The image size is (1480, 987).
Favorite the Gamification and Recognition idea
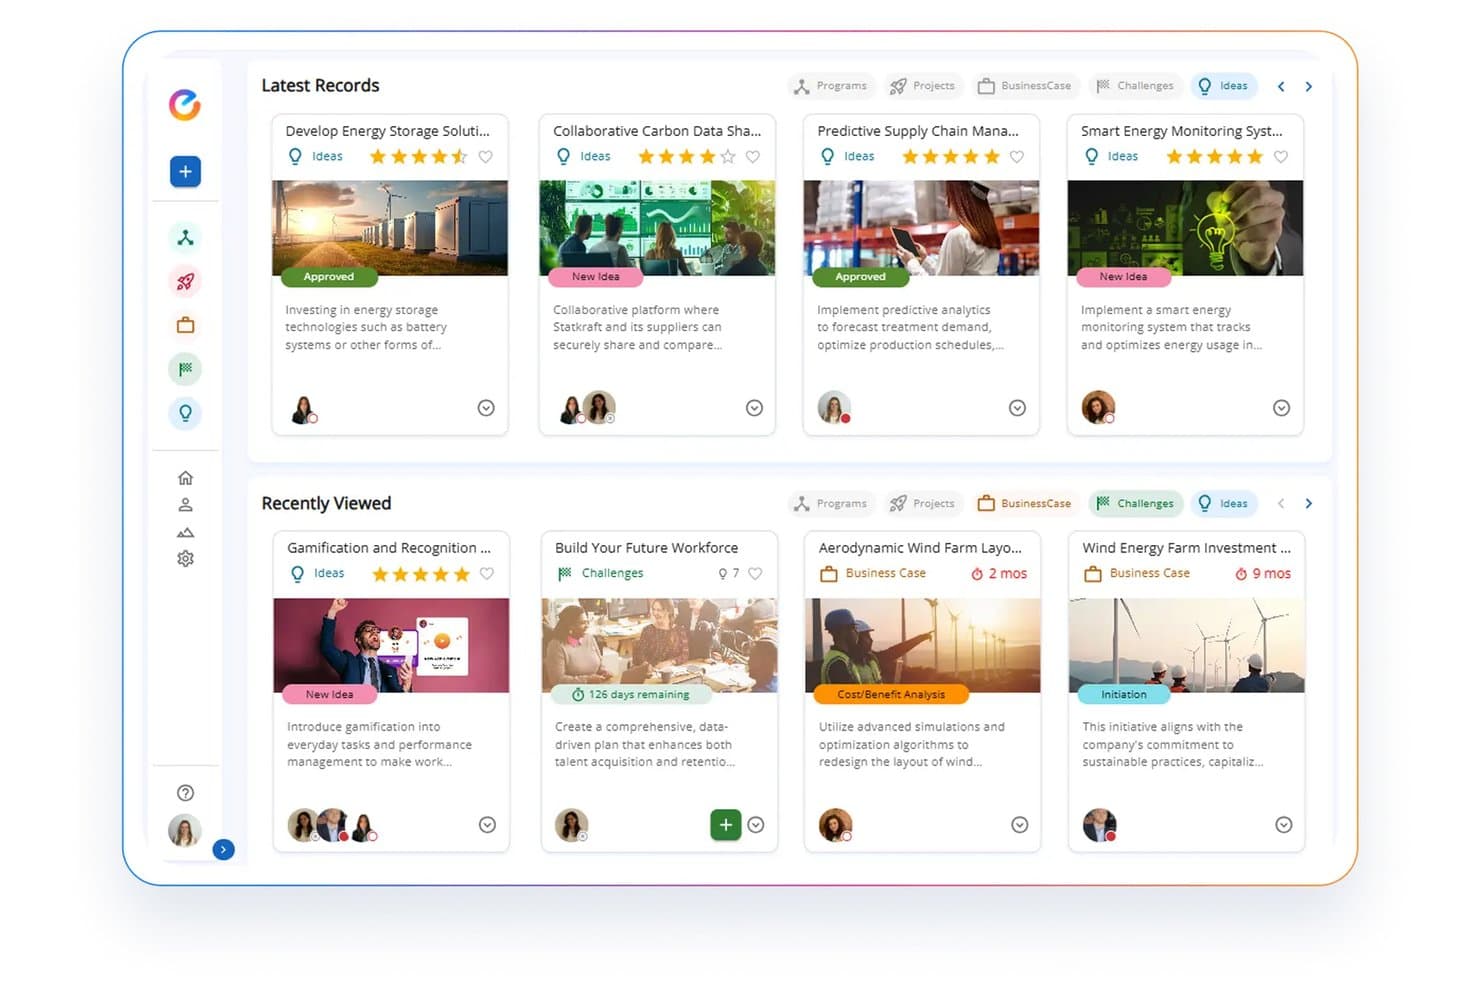pyautogui.click(x=487, y=574)
